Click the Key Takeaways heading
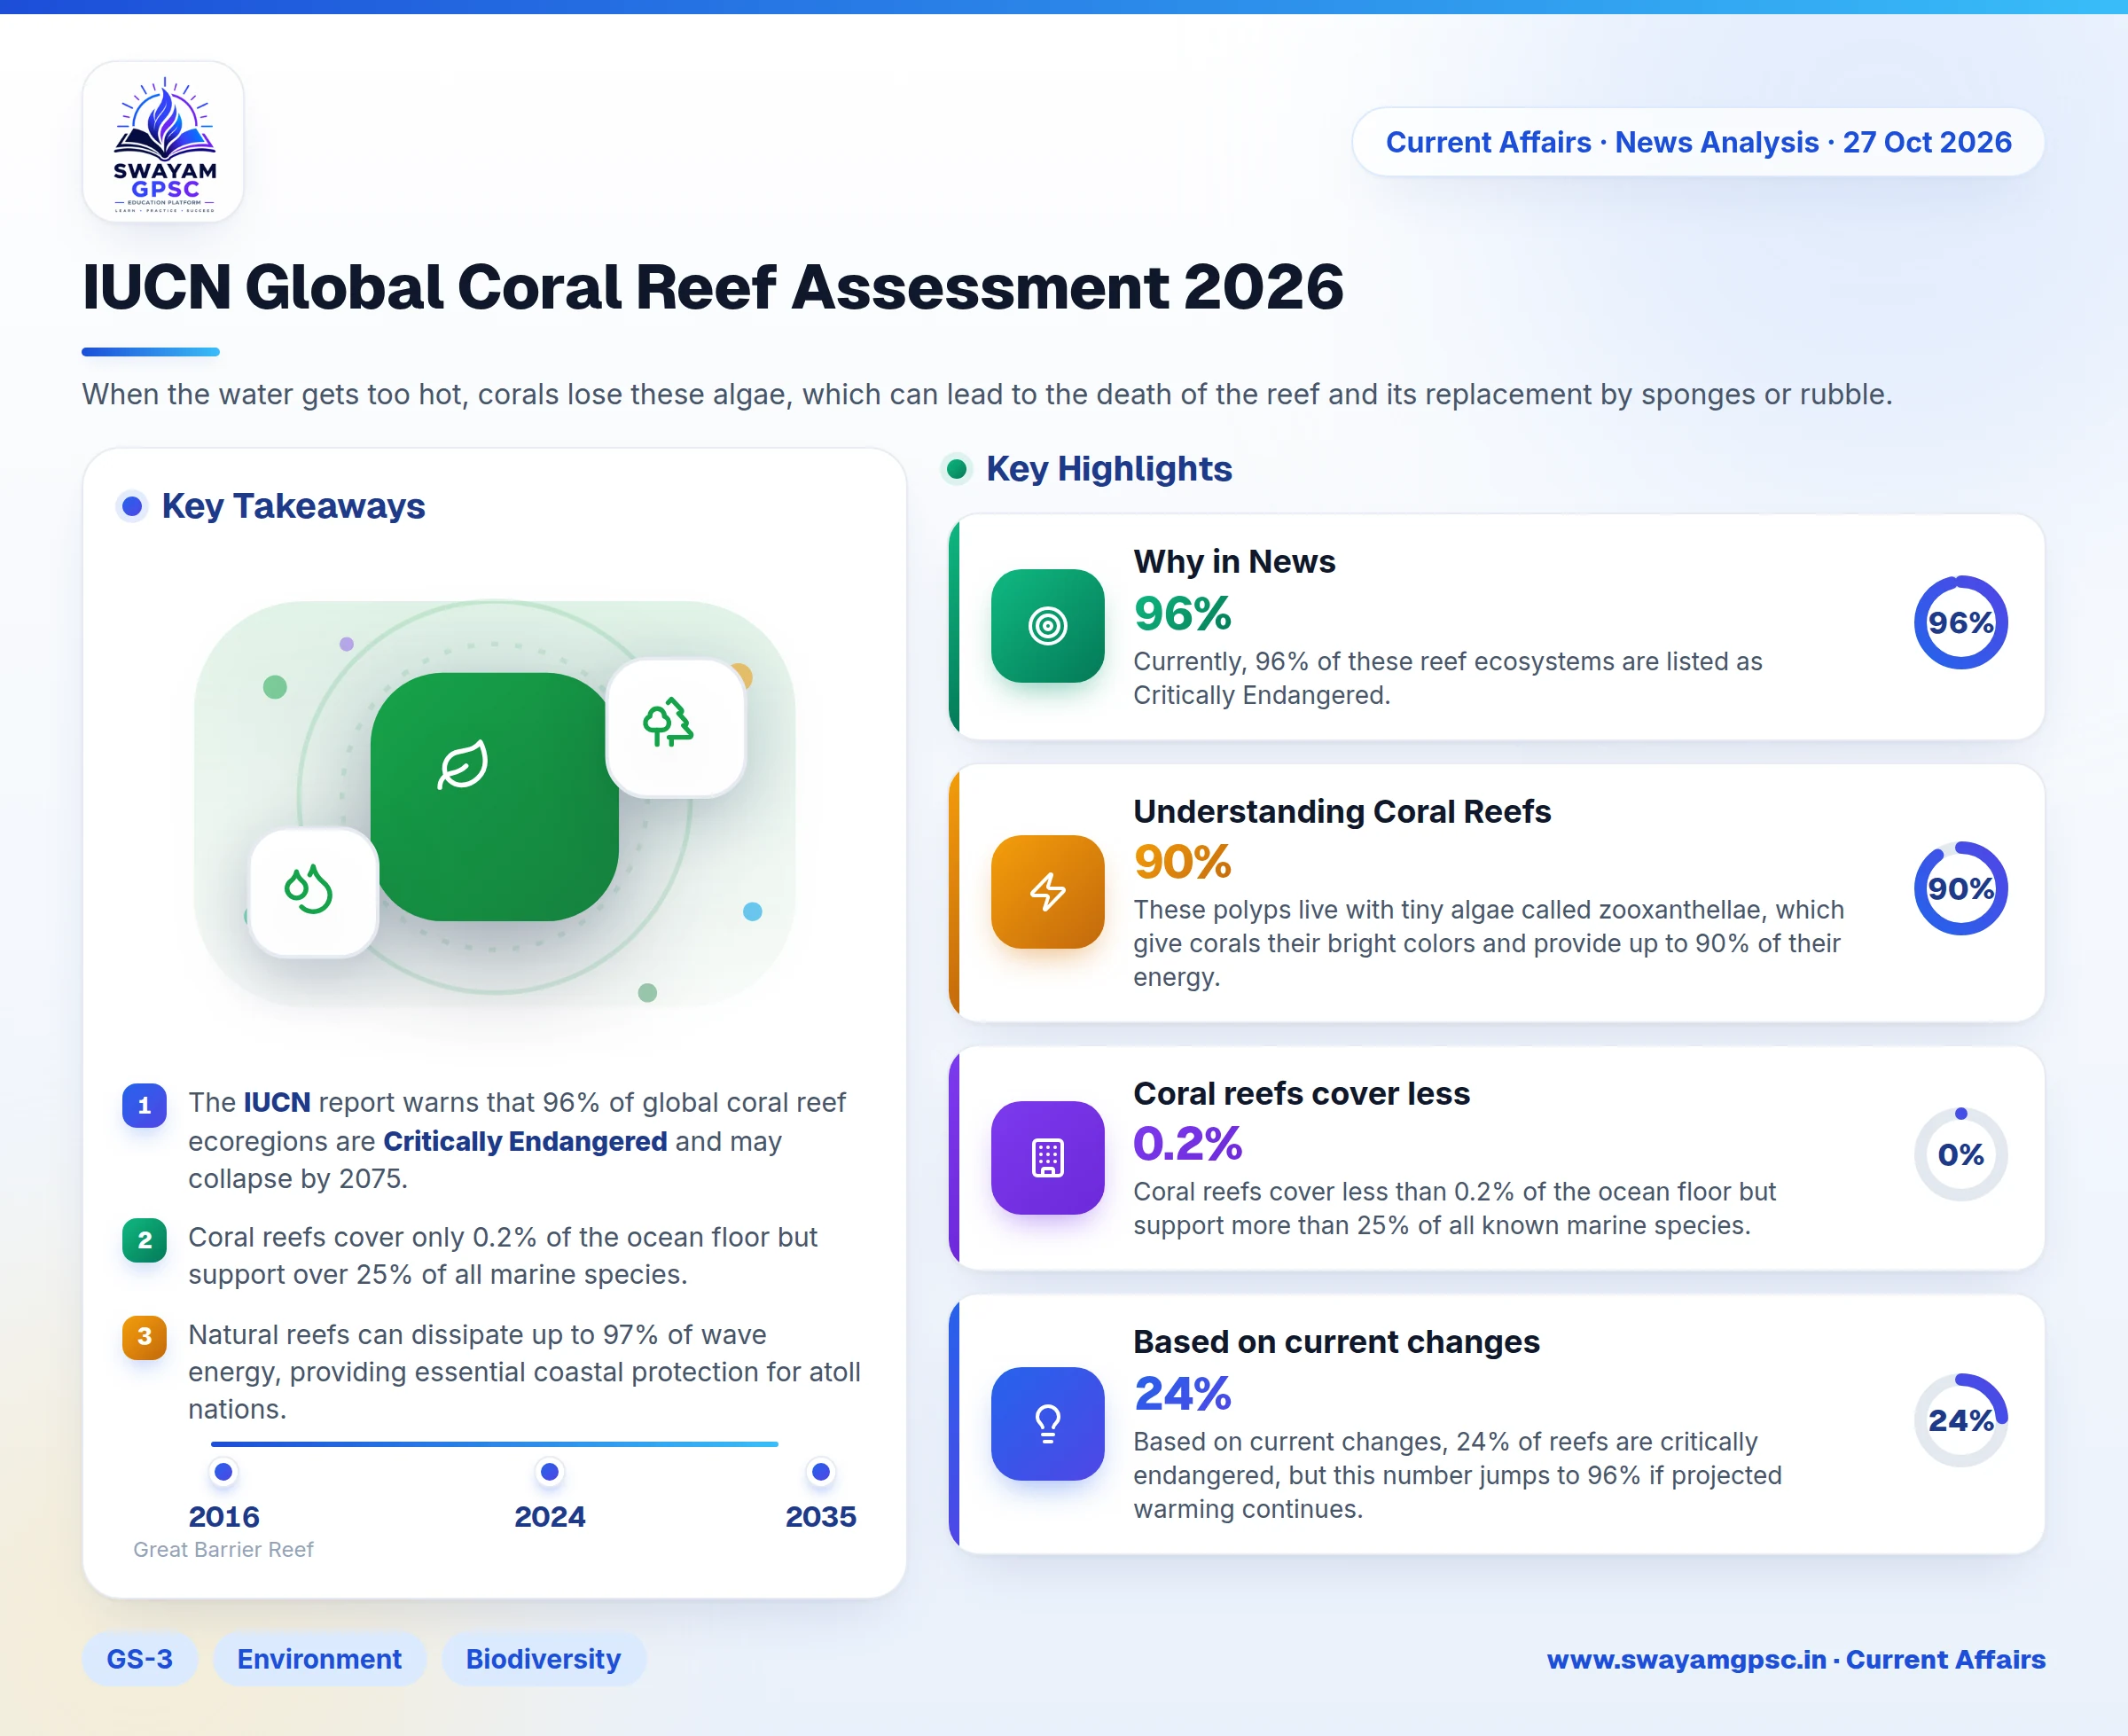Viewport: 2128px width, 1736px height. point(293,506)
